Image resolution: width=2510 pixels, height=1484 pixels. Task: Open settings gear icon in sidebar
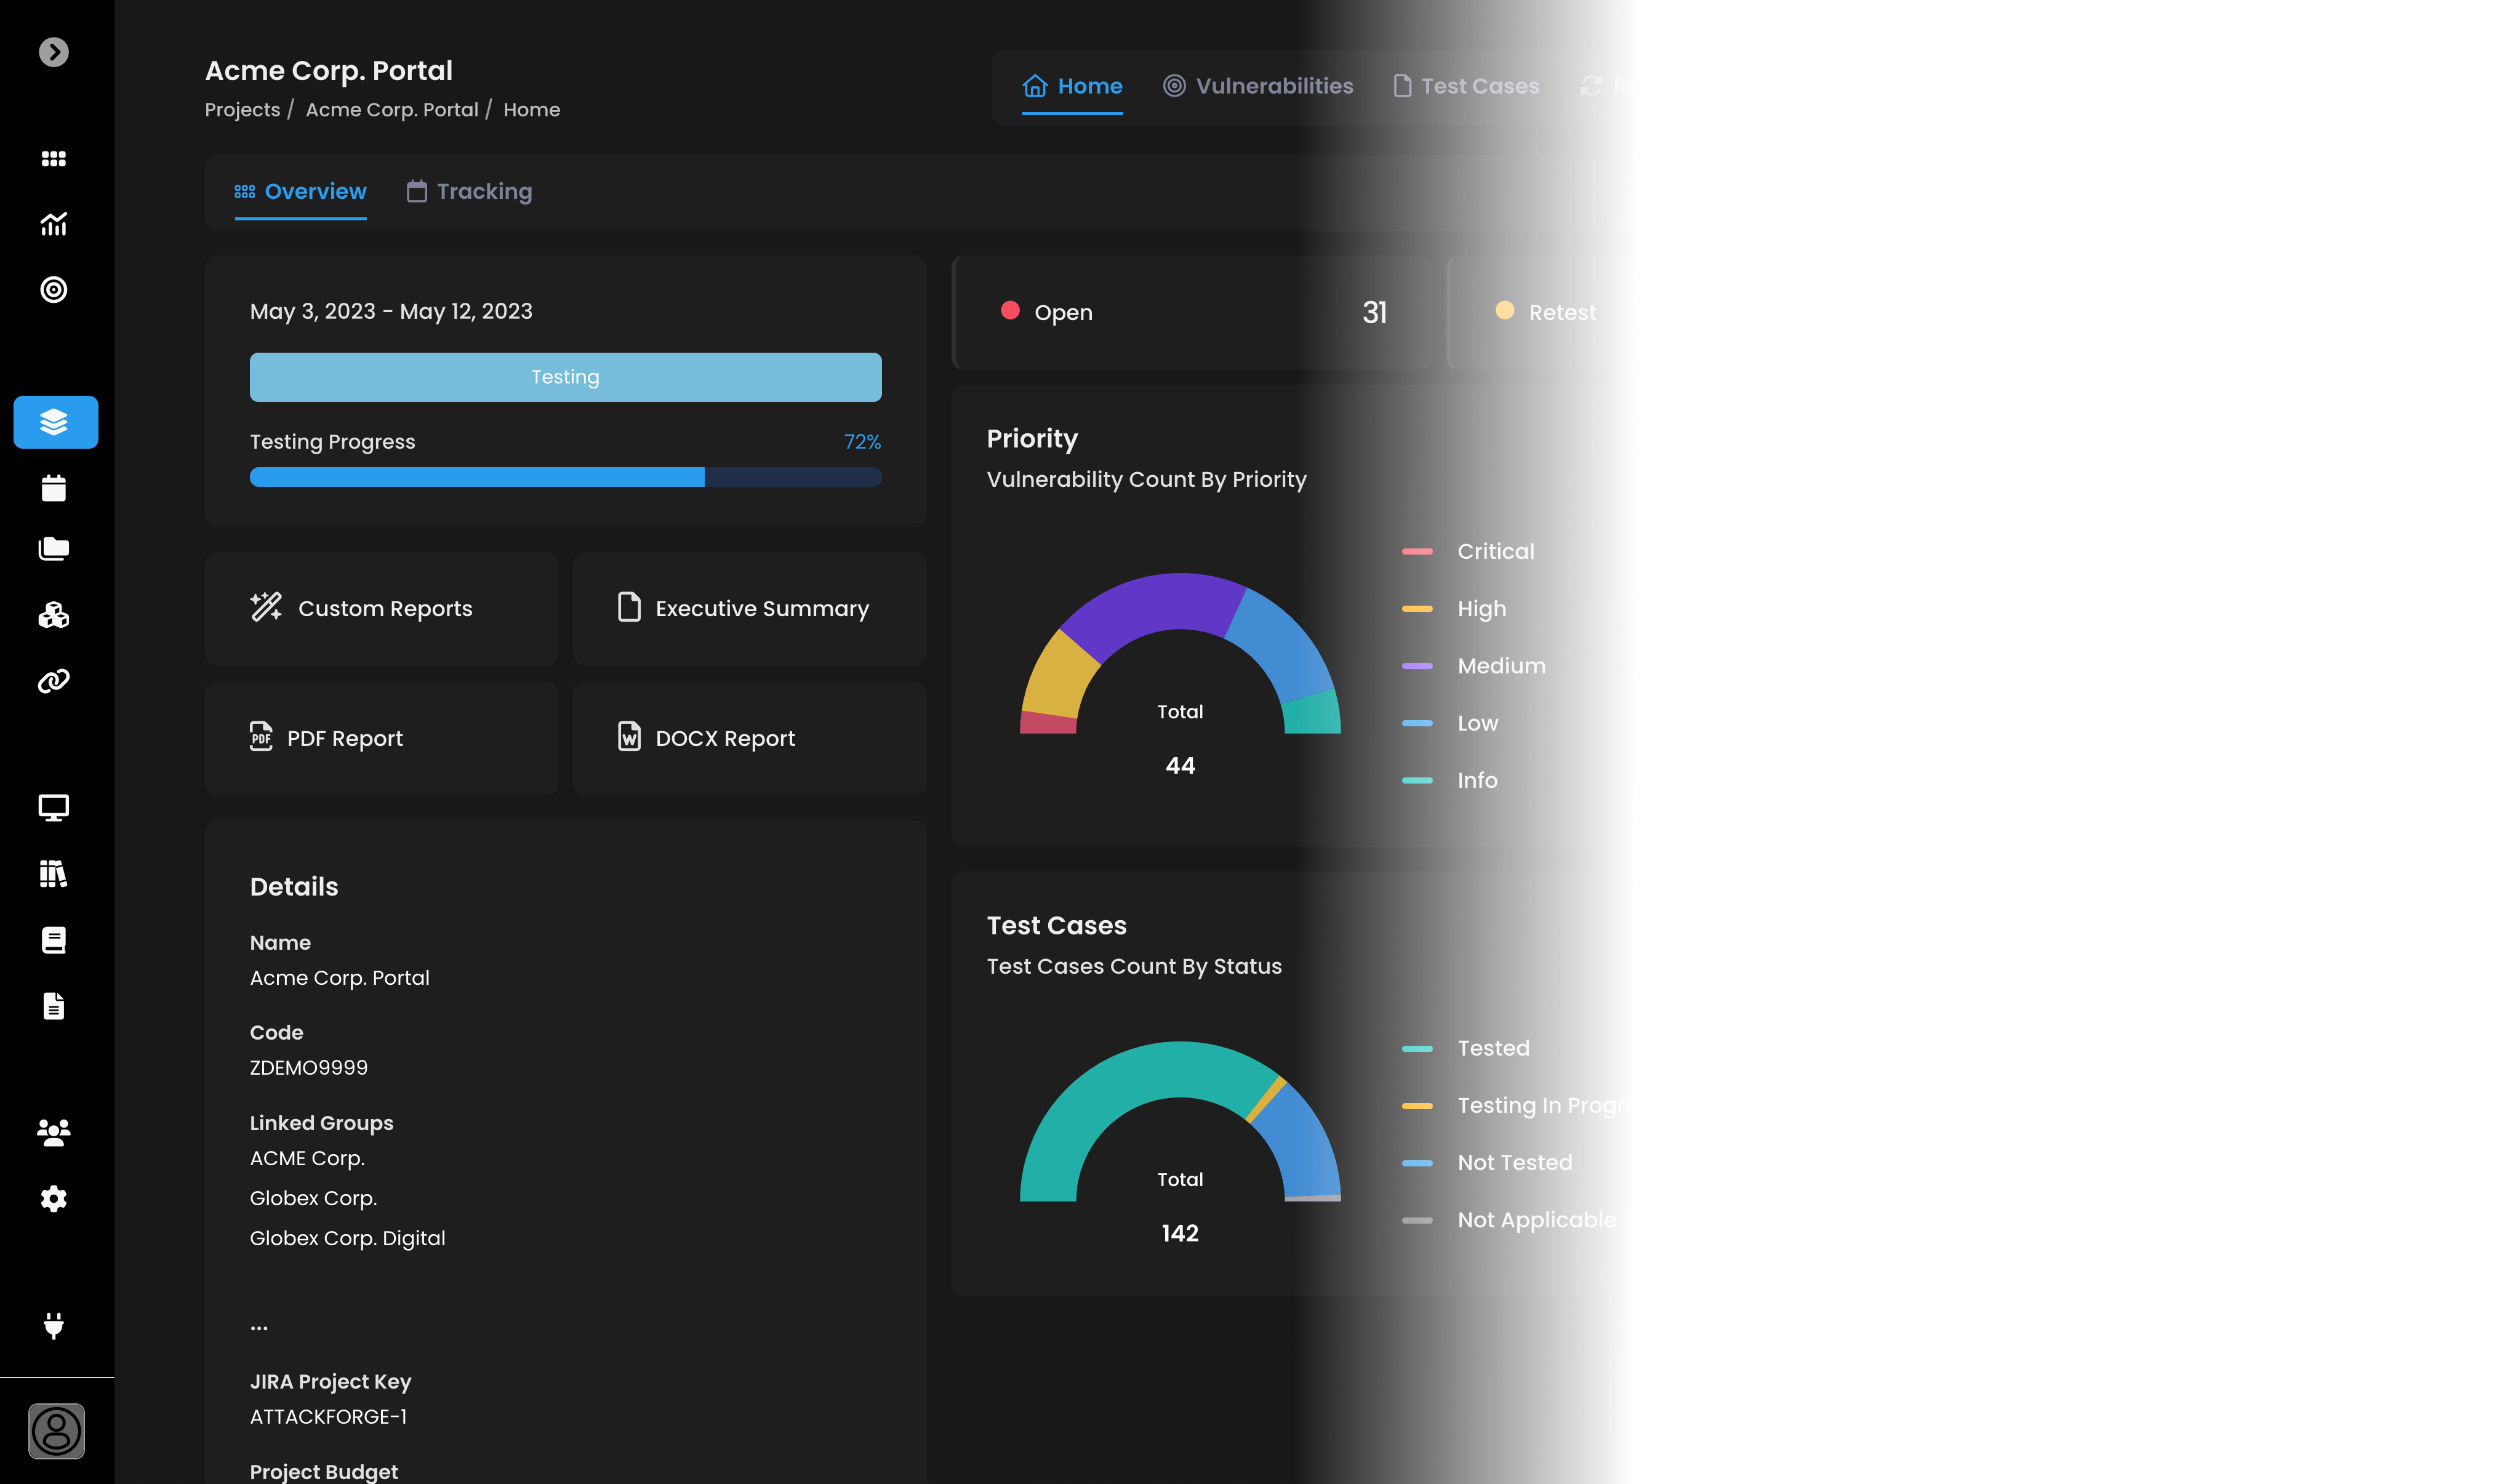(54, 1198)
